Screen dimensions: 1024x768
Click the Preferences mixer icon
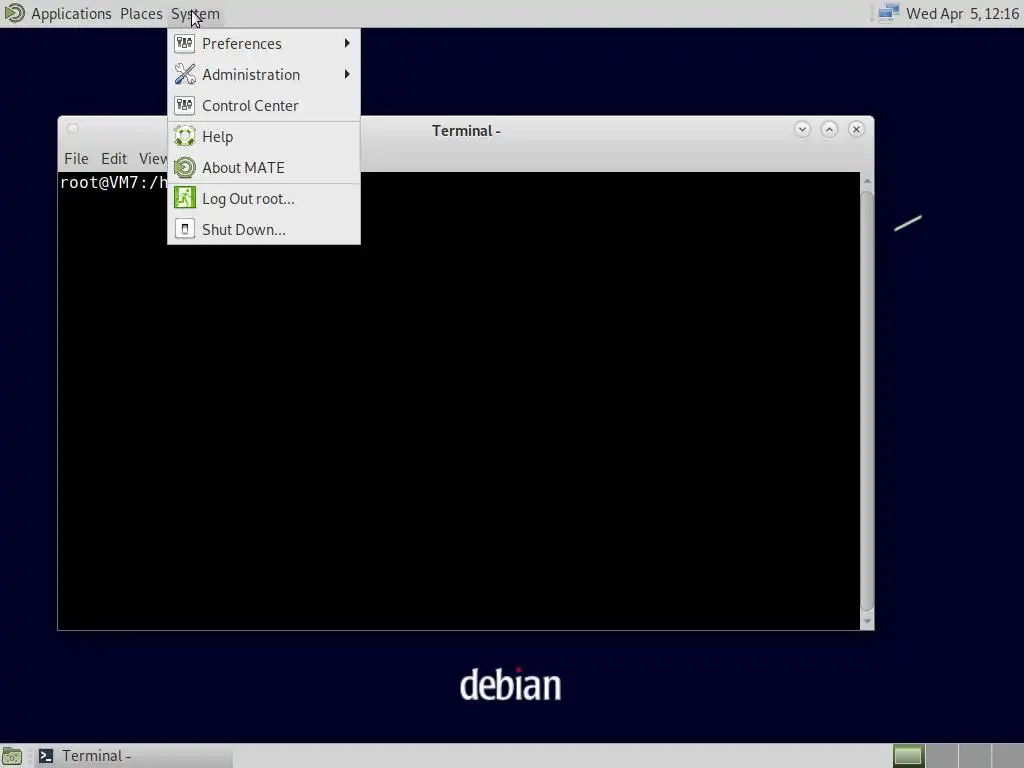click(185, 44)
